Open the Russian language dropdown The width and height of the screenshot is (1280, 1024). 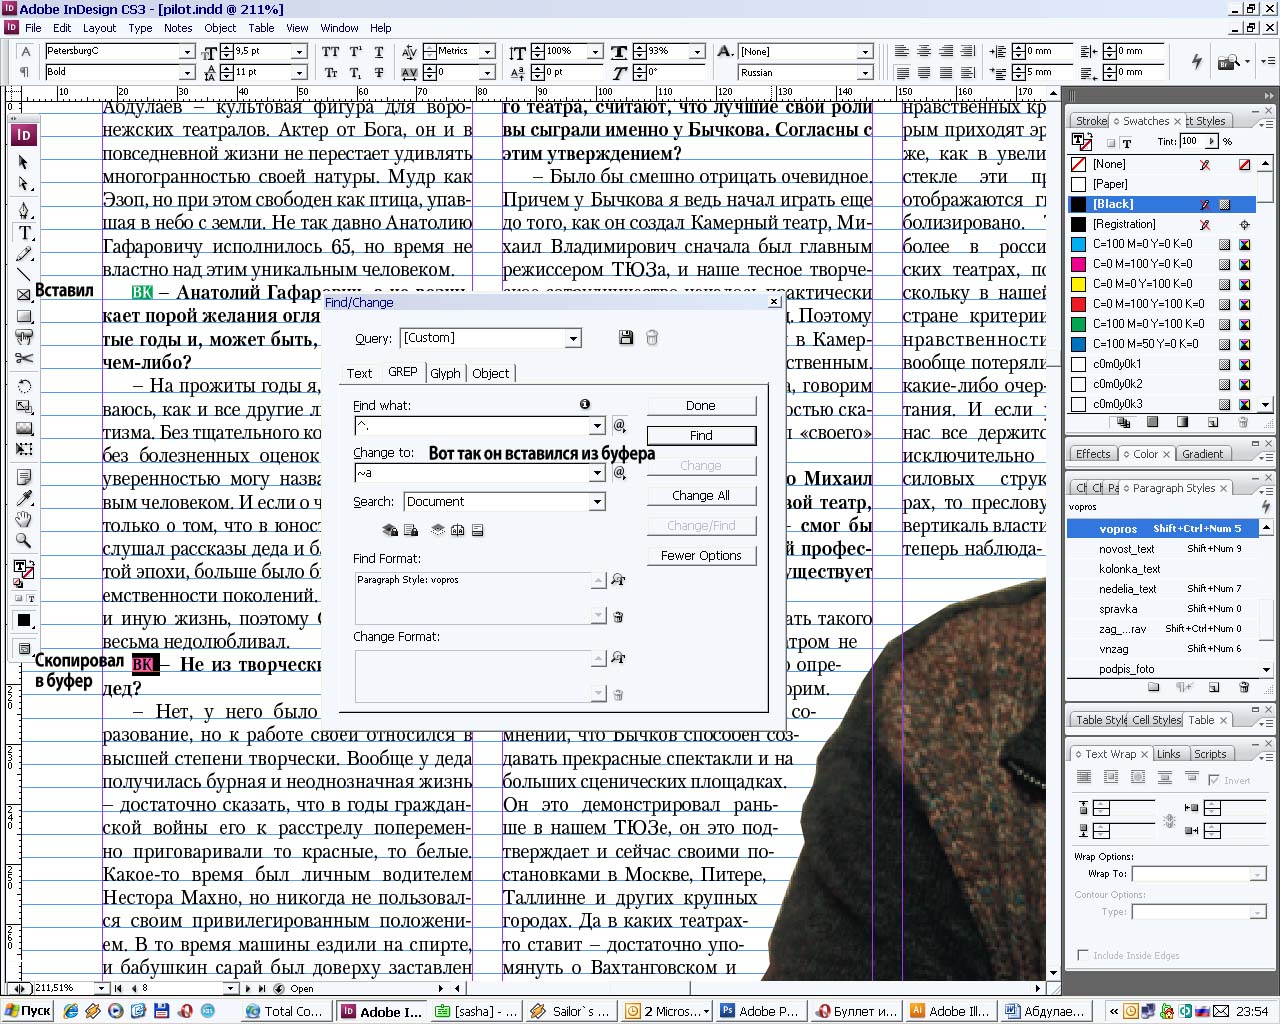865,72
